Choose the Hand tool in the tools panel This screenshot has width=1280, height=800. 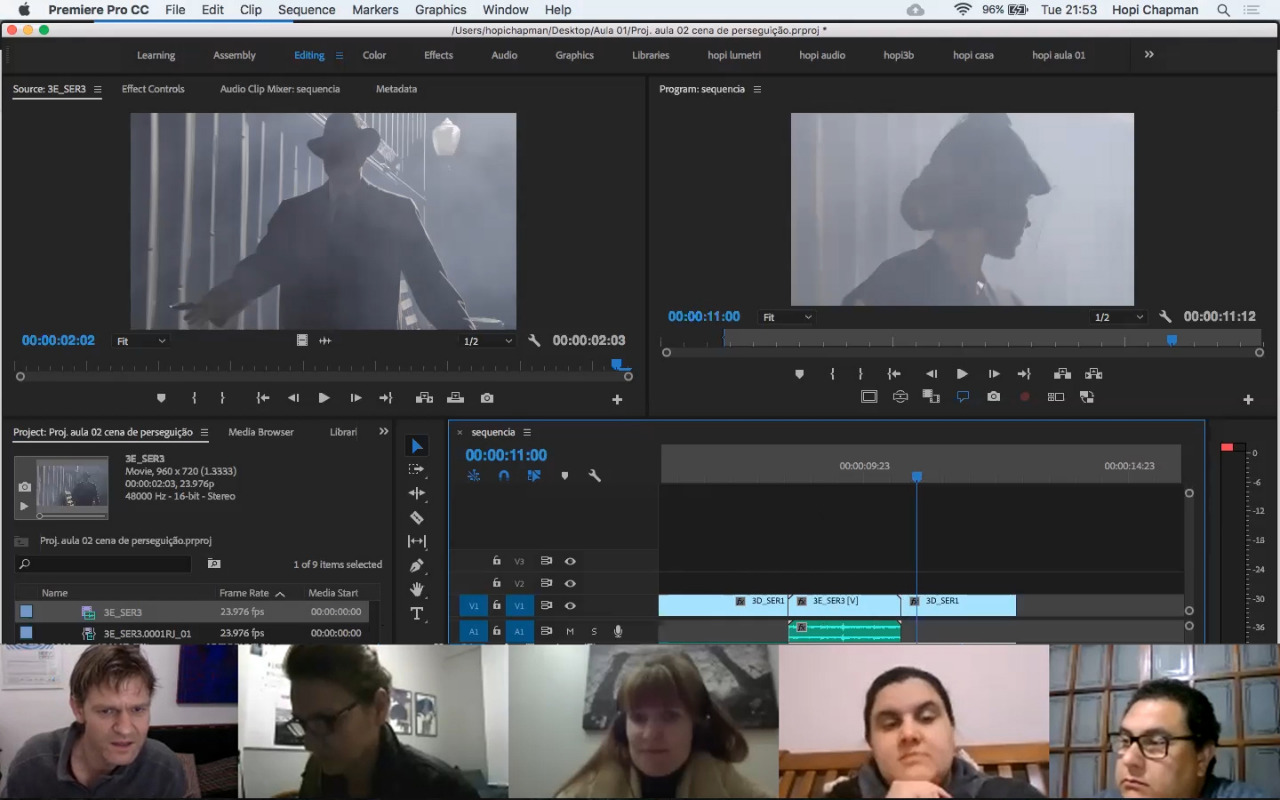point(417,589)
